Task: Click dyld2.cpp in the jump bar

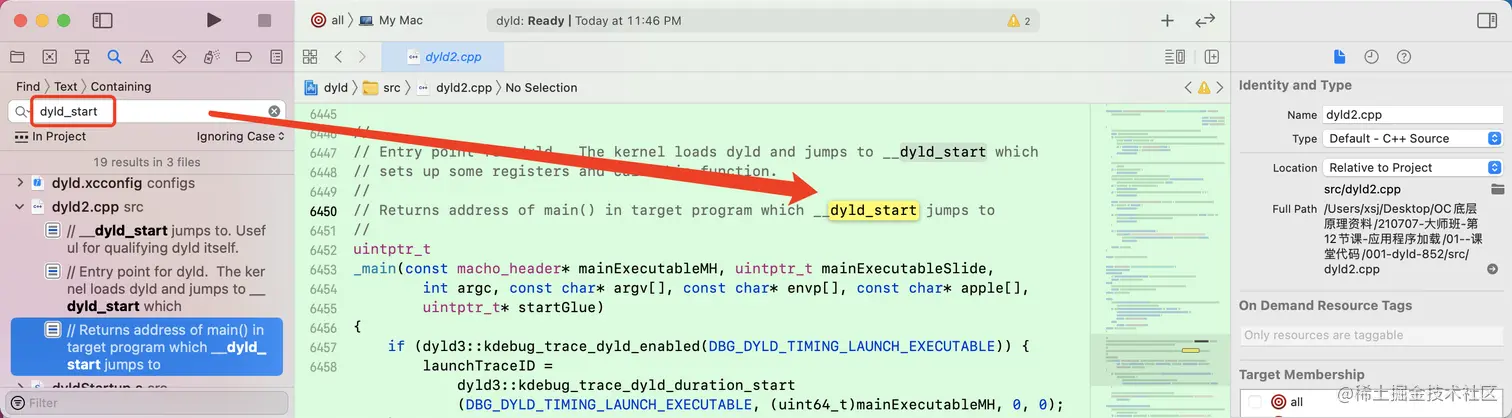Action: (454, 87)
